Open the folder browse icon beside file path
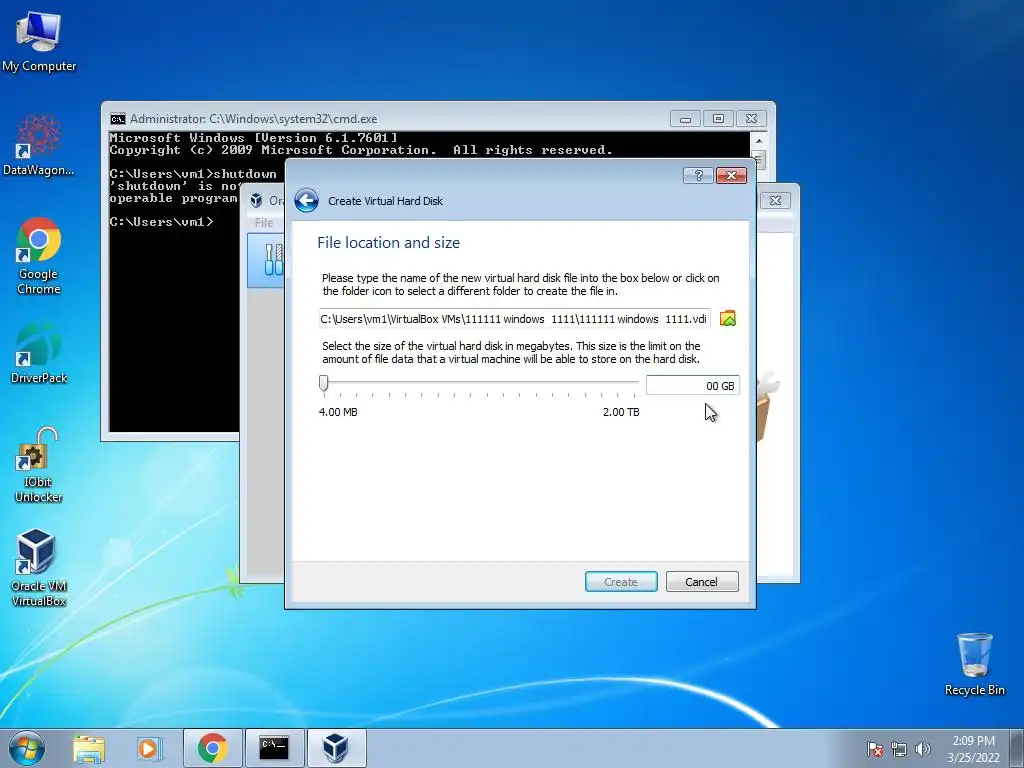Viewport: 1024px width, 768px height. [728, 319]
